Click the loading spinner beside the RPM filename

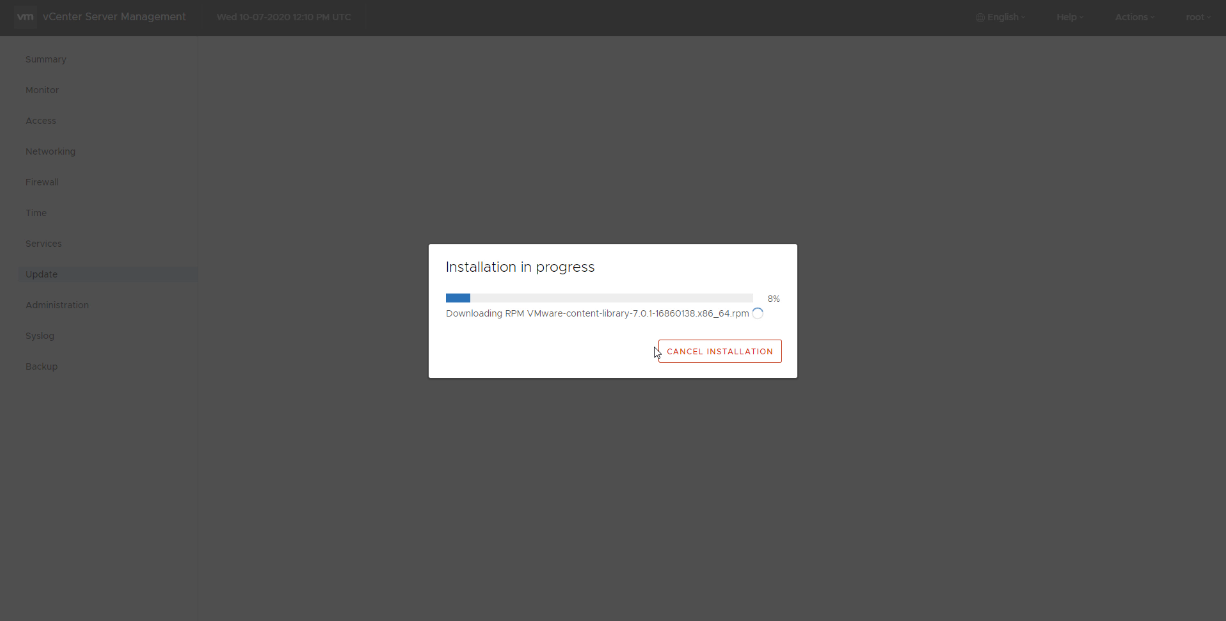coord(757,313)
